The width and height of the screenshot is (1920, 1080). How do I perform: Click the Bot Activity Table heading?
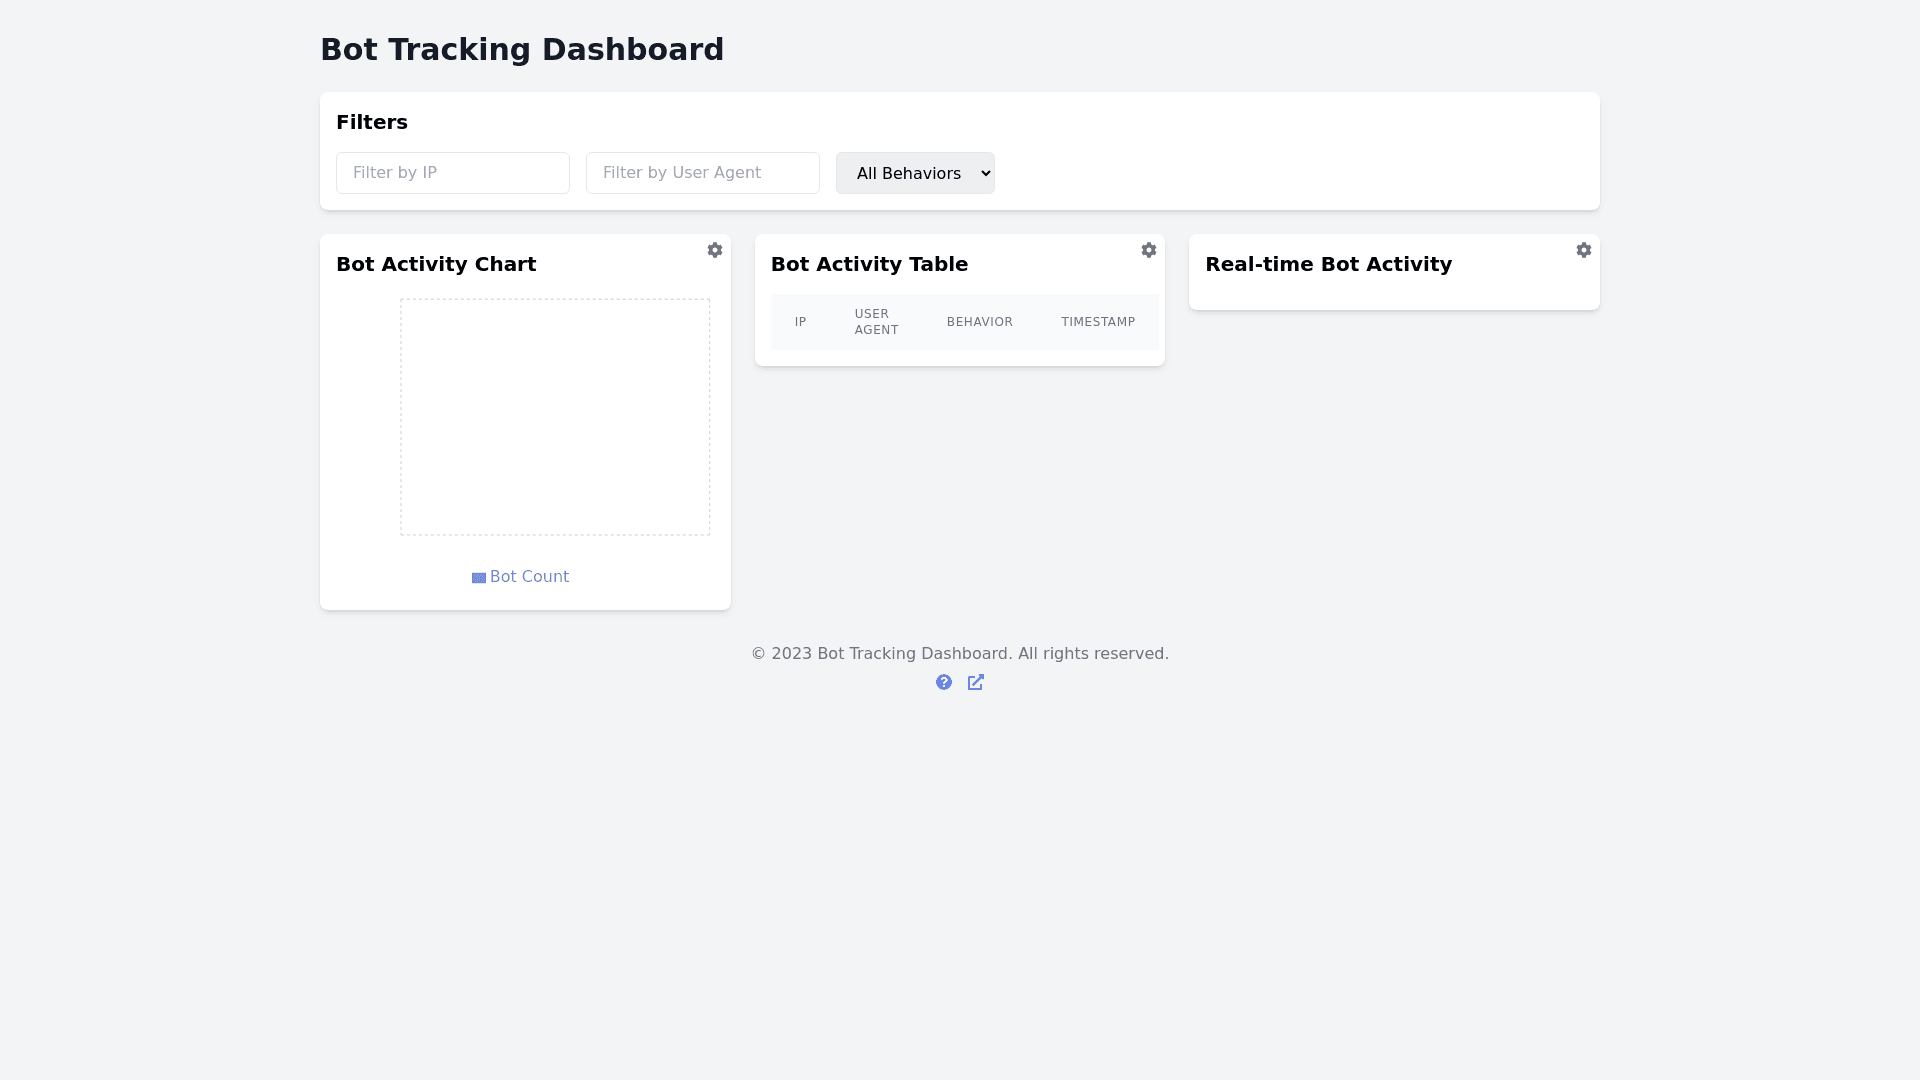click(868, 264)
